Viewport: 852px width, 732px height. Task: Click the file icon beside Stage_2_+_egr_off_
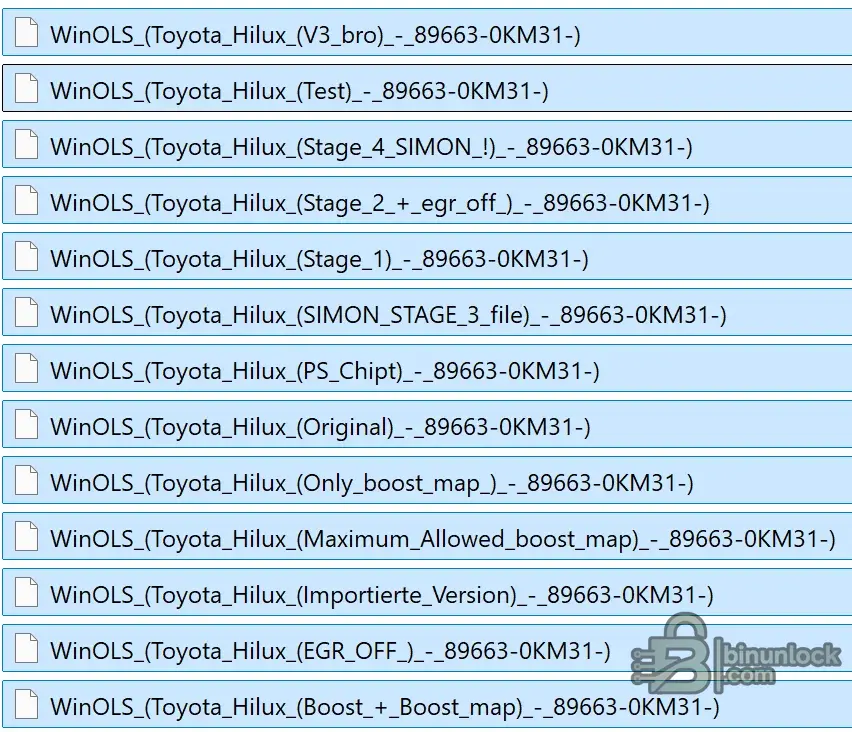[26, 201]
